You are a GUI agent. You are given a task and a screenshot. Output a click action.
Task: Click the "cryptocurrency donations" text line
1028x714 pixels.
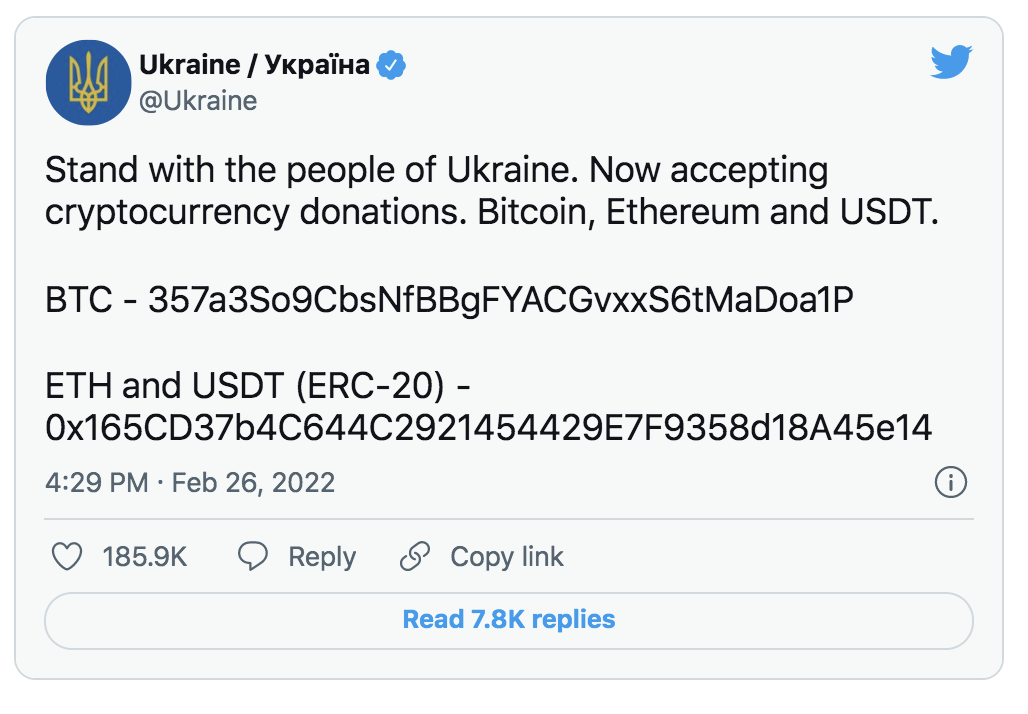pyautogui.click(x=492, y=214)
